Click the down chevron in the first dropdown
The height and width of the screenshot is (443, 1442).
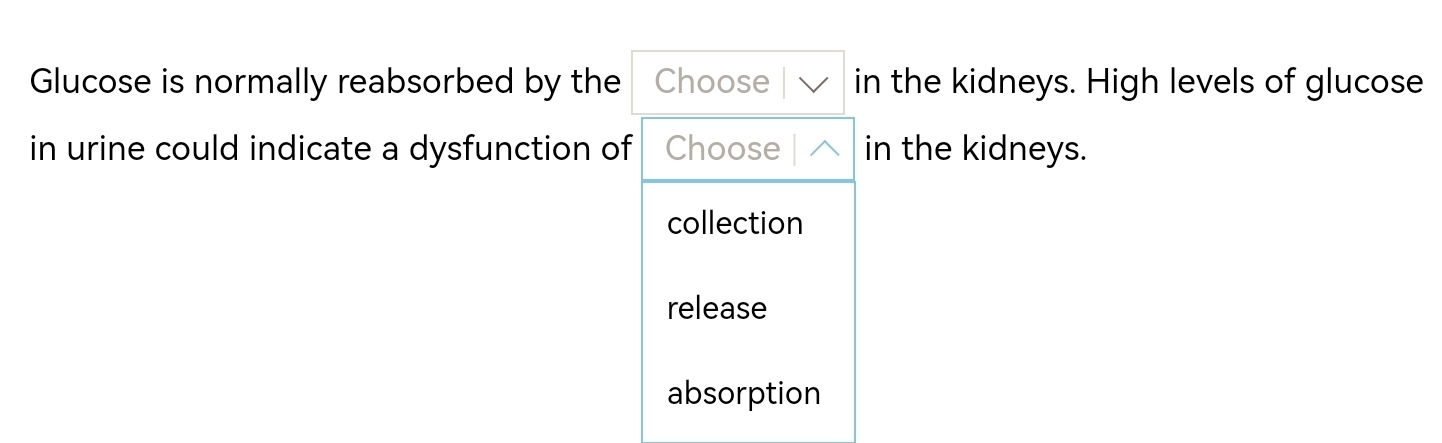tap(815, 84)
